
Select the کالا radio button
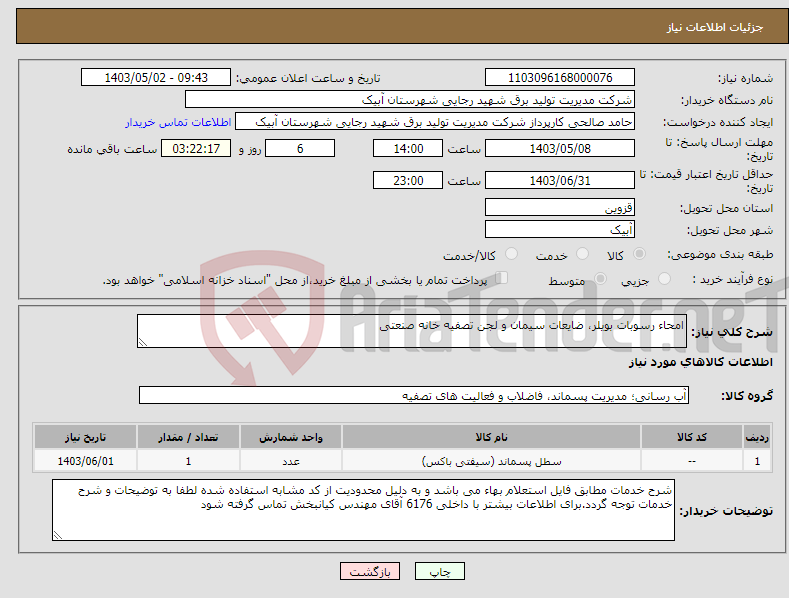640,254
